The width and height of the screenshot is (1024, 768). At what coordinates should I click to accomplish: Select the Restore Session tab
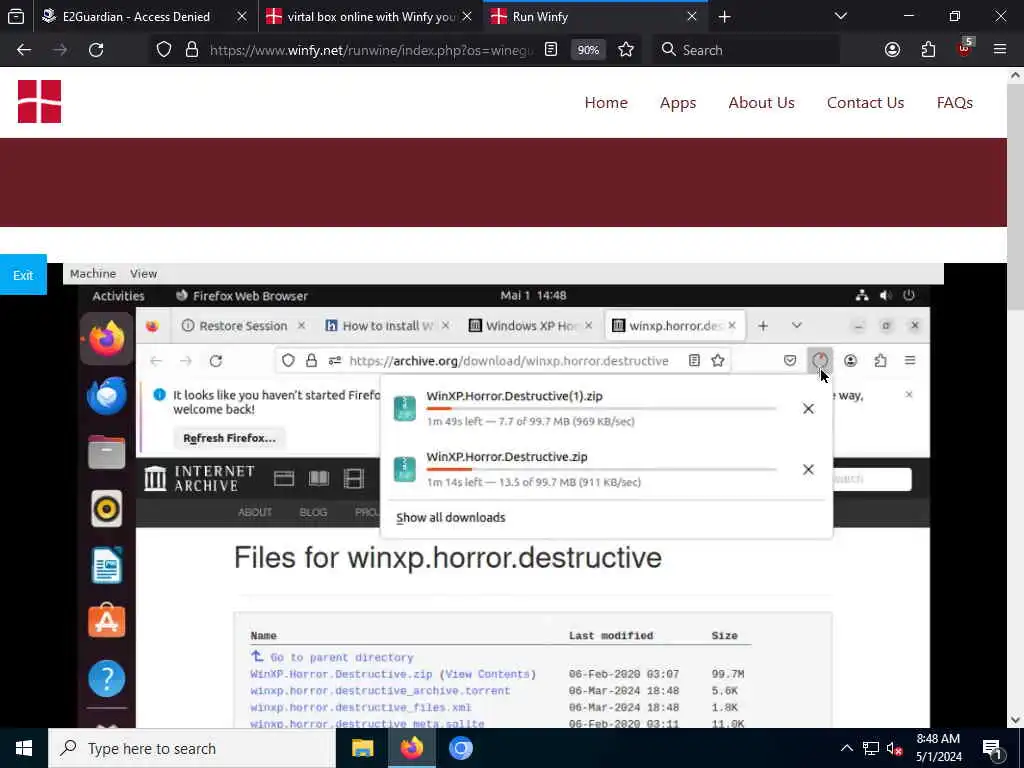(x=243, y=325)
